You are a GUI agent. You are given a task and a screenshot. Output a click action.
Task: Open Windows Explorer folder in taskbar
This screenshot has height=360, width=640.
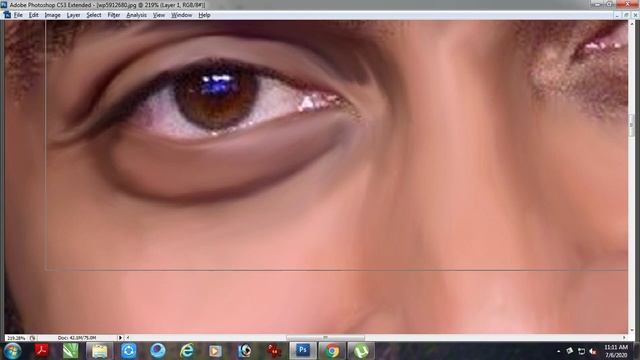coord(100,351)
